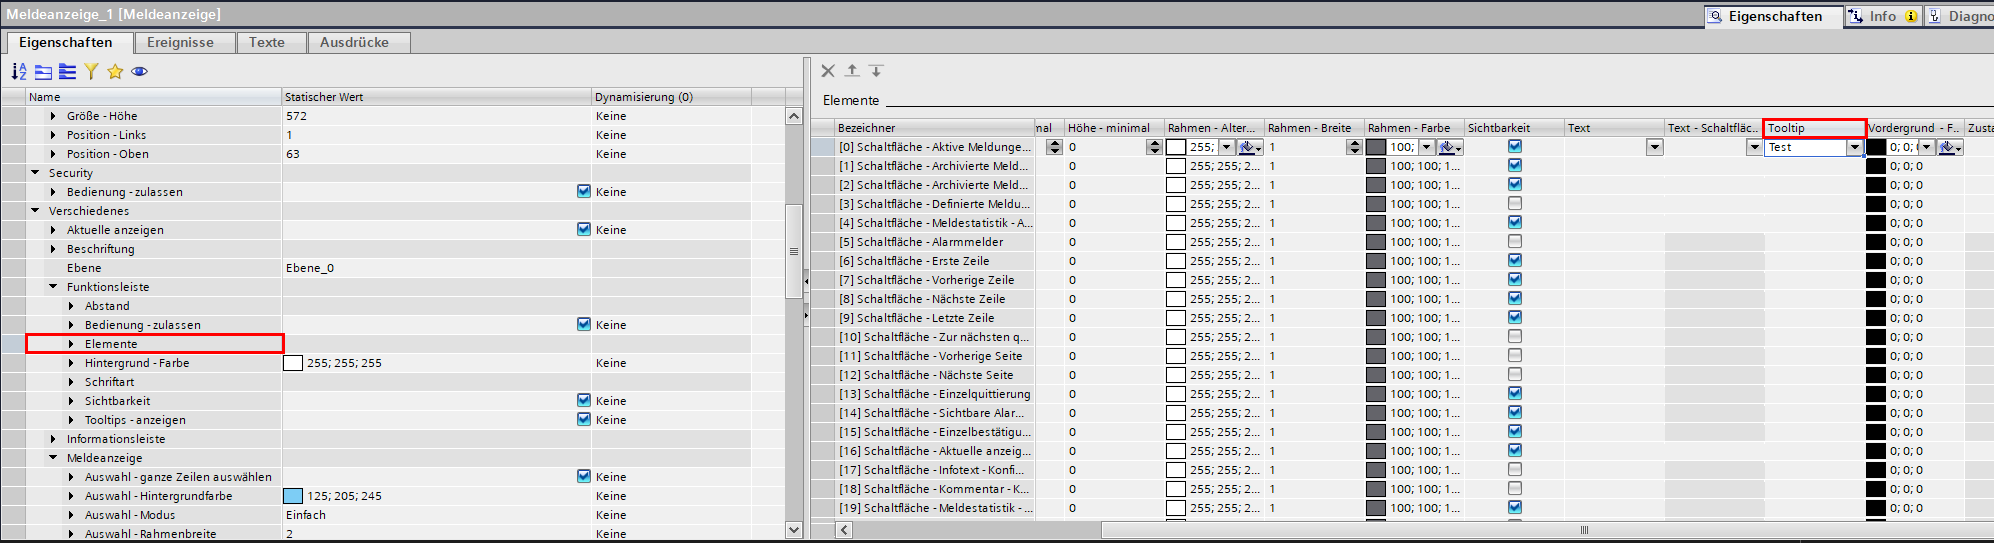The image size is (1994, 543).
Task: Click the Statischer Wert column header
Action: (x=436, y=97)
